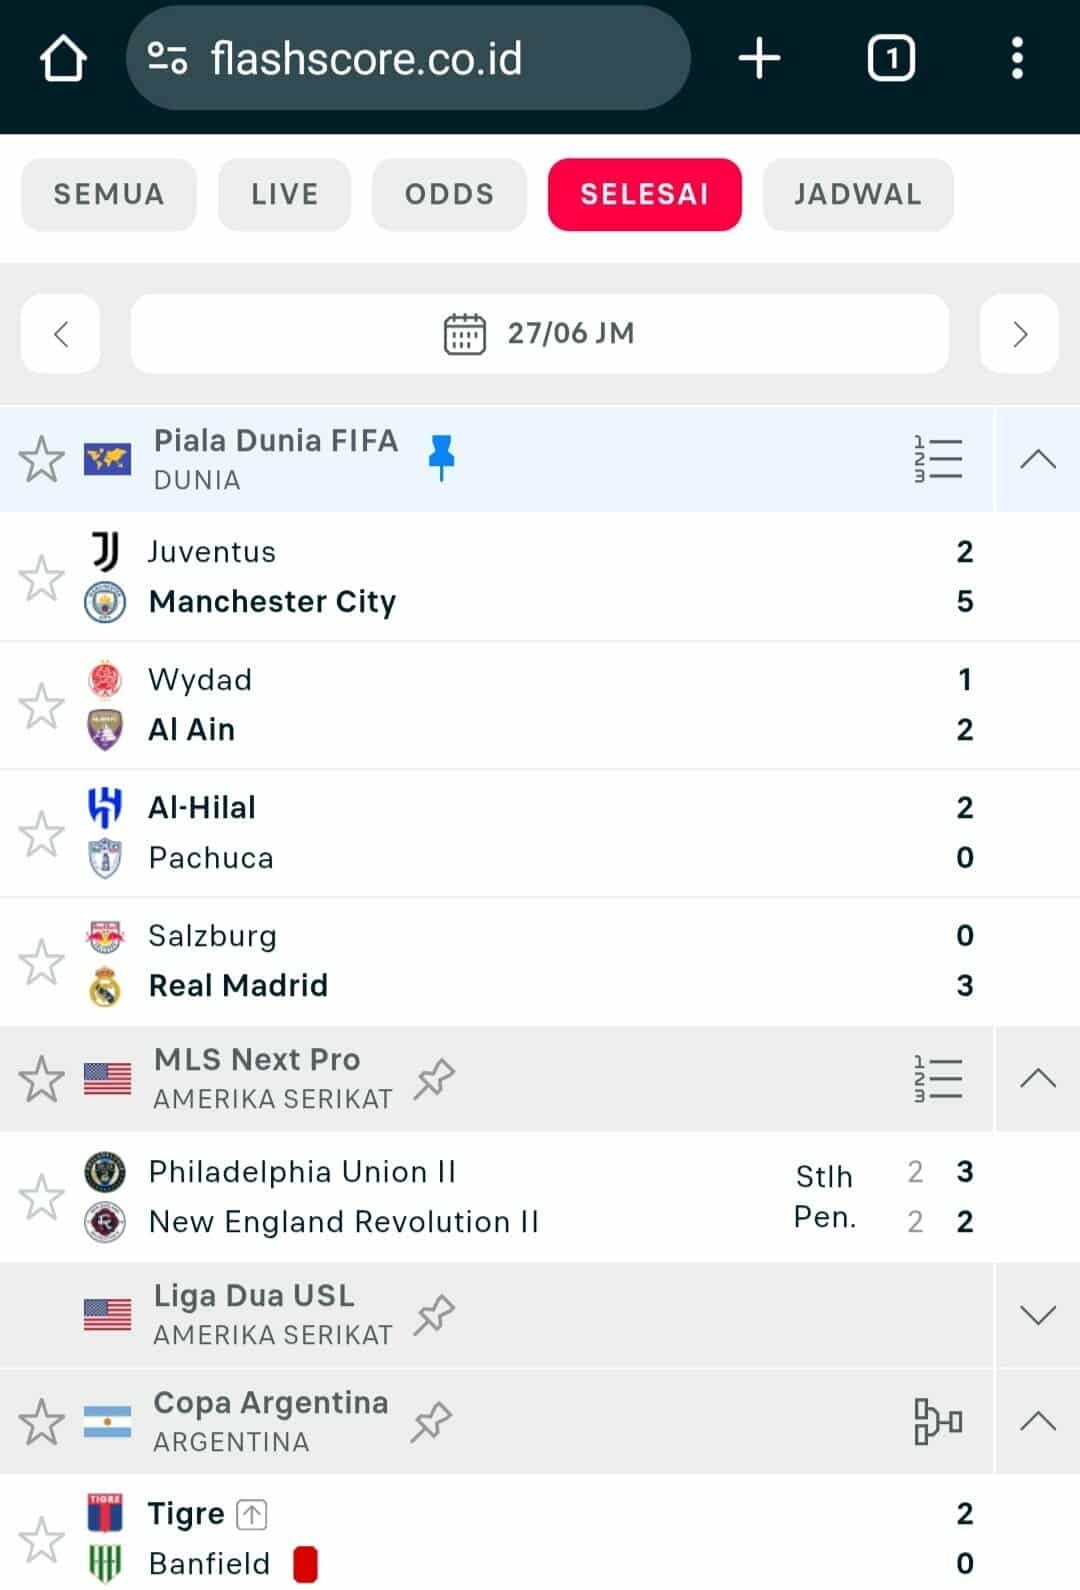Unpin the Piala Dunia FIFA league
The height and width of the screenshot is (1590, 1080).
tap(441, 457)
